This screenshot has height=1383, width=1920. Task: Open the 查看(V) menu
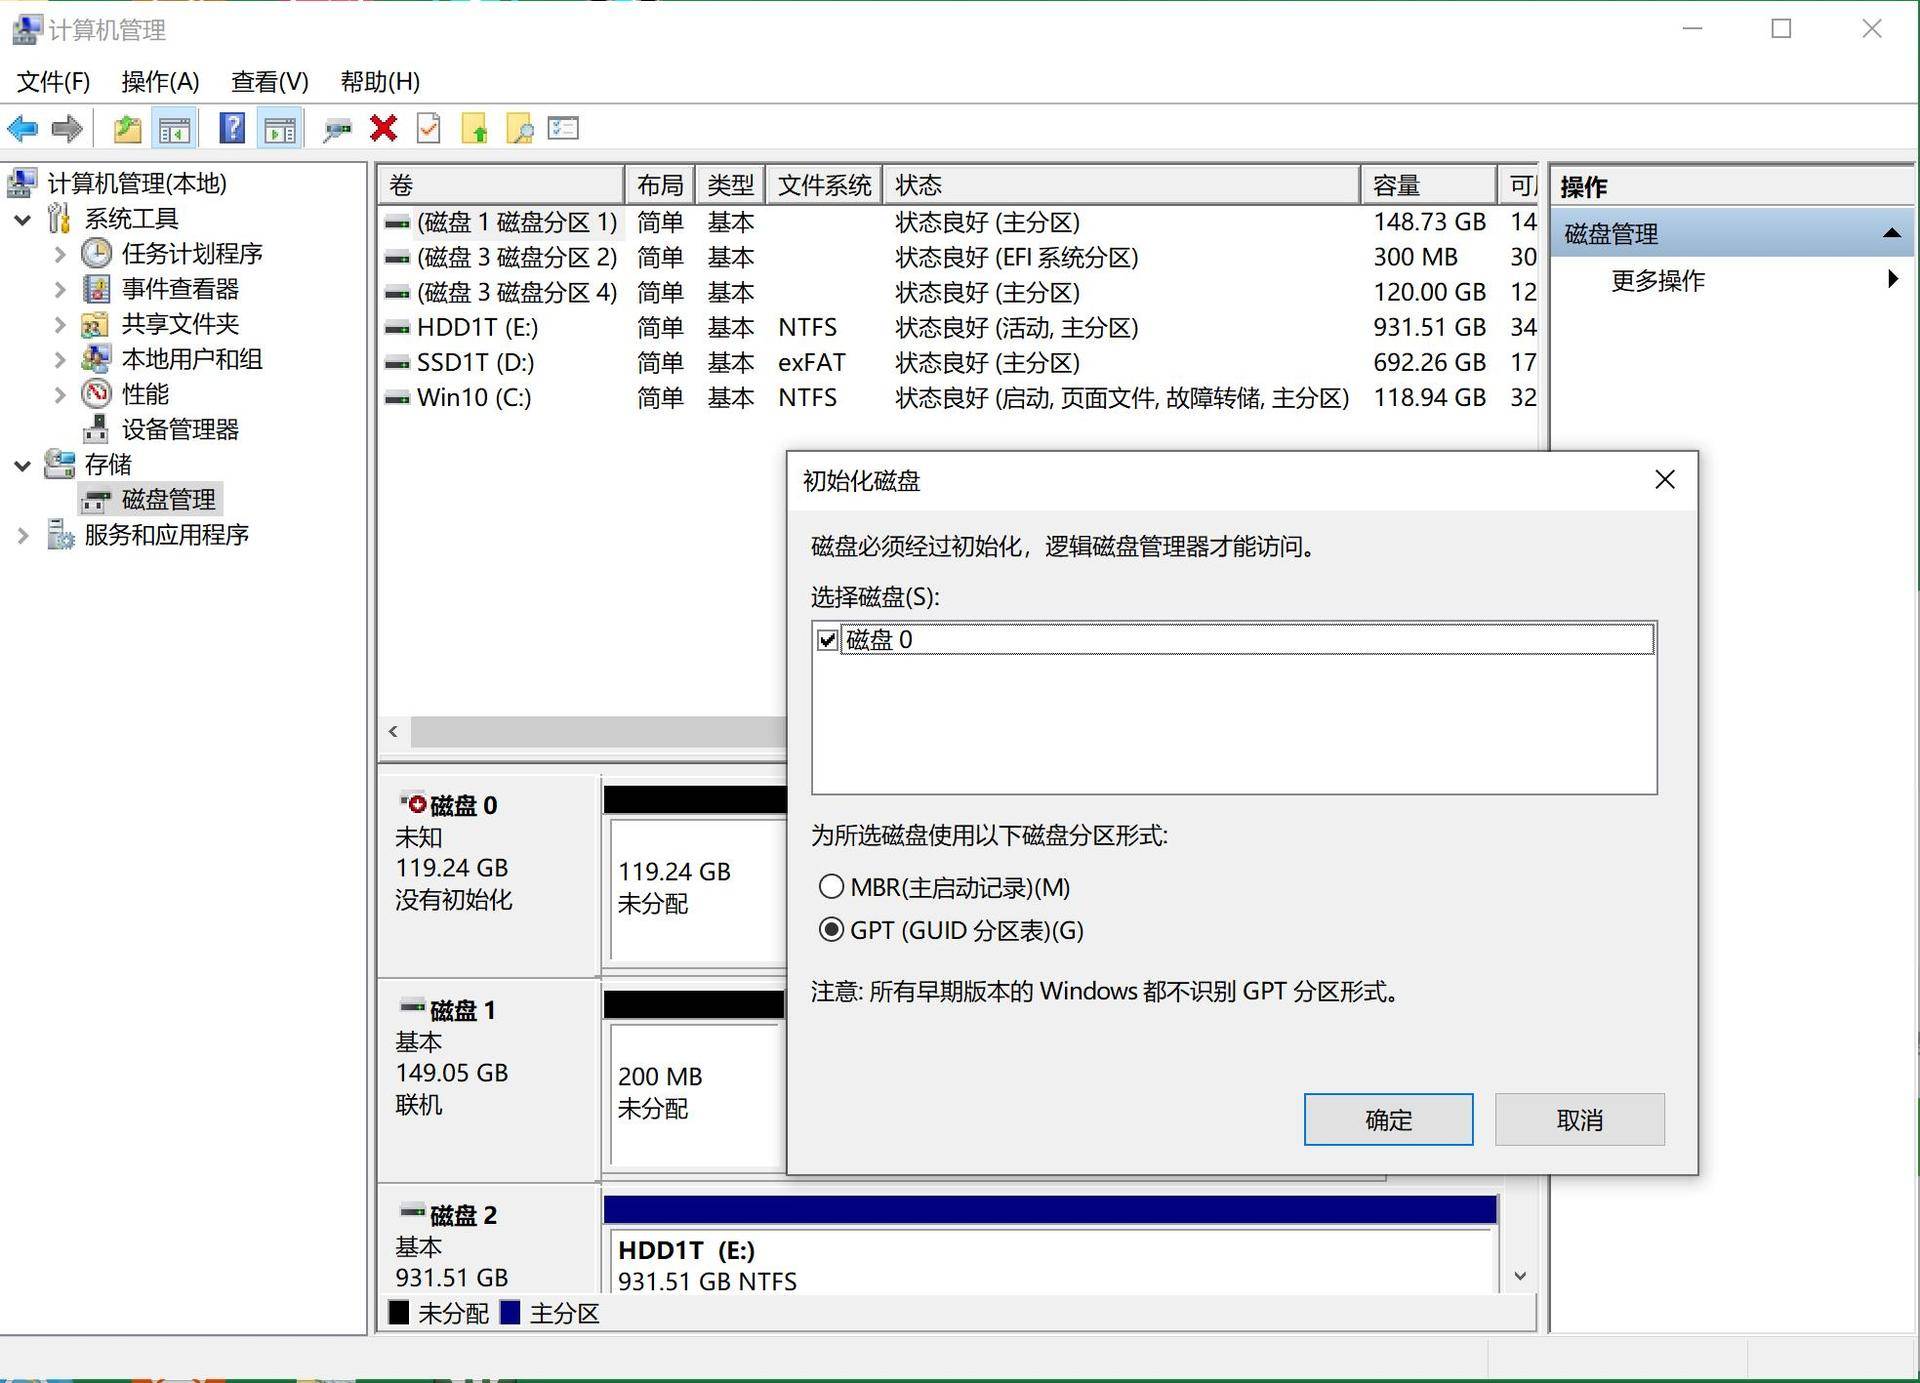pyautogui.click(x=268, y=81)
